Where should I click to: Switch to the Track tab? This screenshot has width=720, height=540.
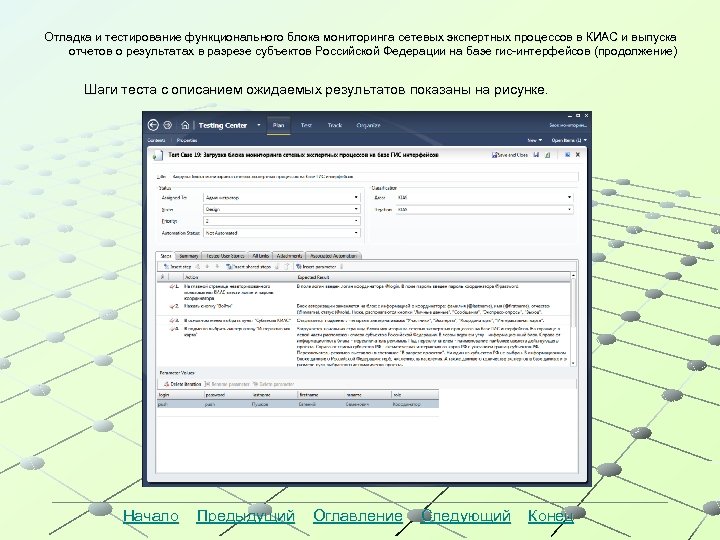pyautogui.click(x=335, y=125)
